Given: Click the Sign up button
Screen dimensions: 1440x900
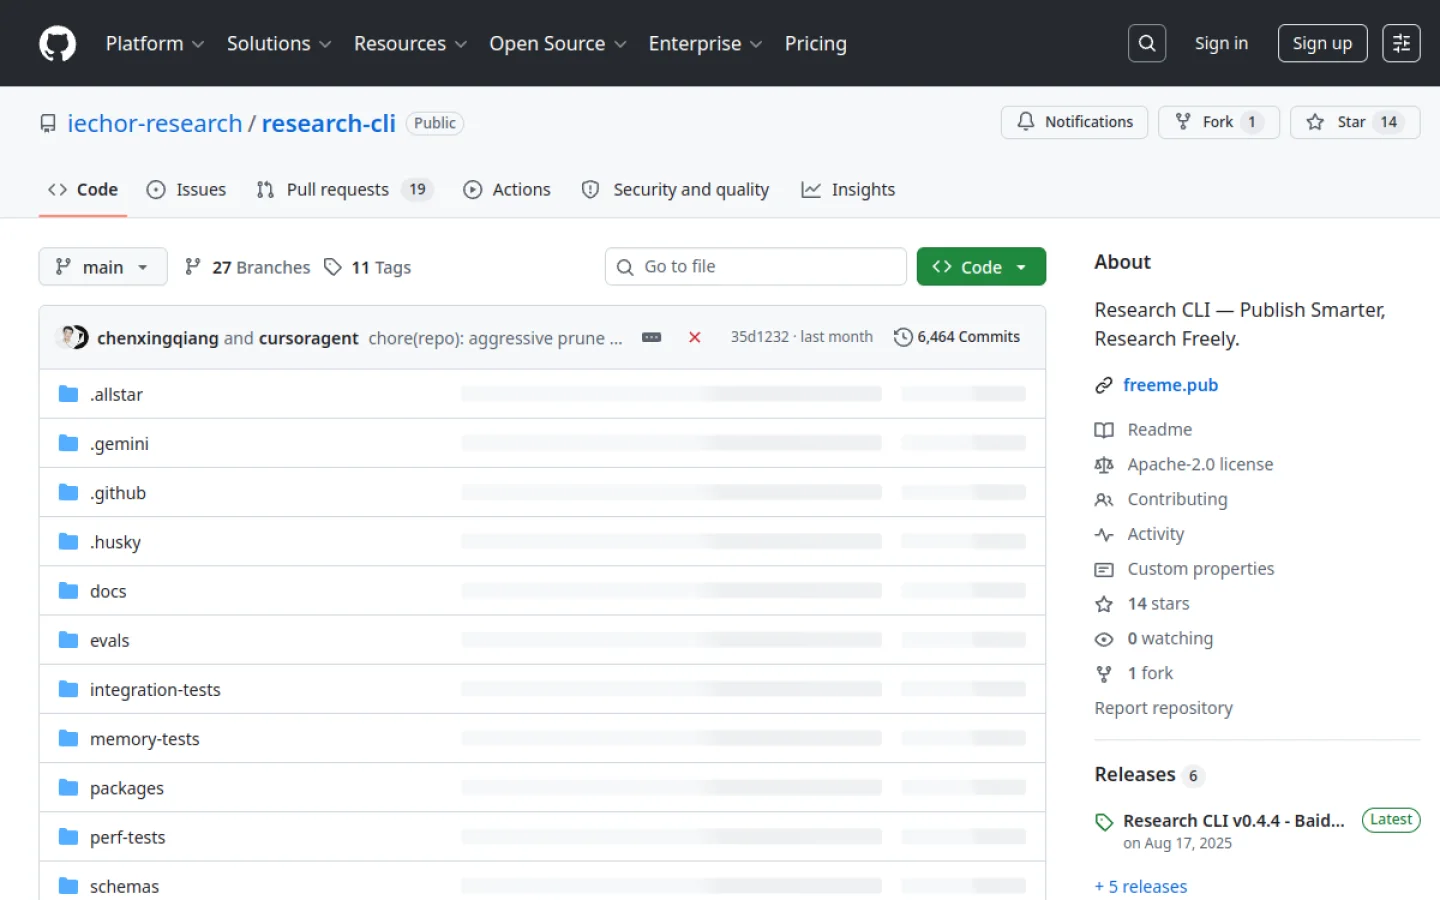Looking at the screenshot, I should [1322, 43].
